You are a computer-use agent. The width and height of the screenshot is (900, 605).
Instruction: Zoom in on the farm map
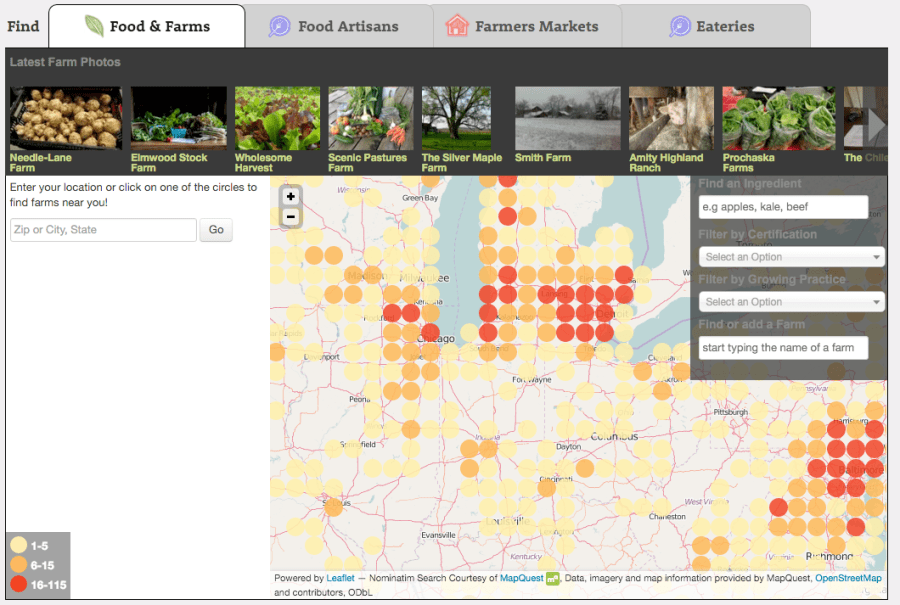(290, 197)
